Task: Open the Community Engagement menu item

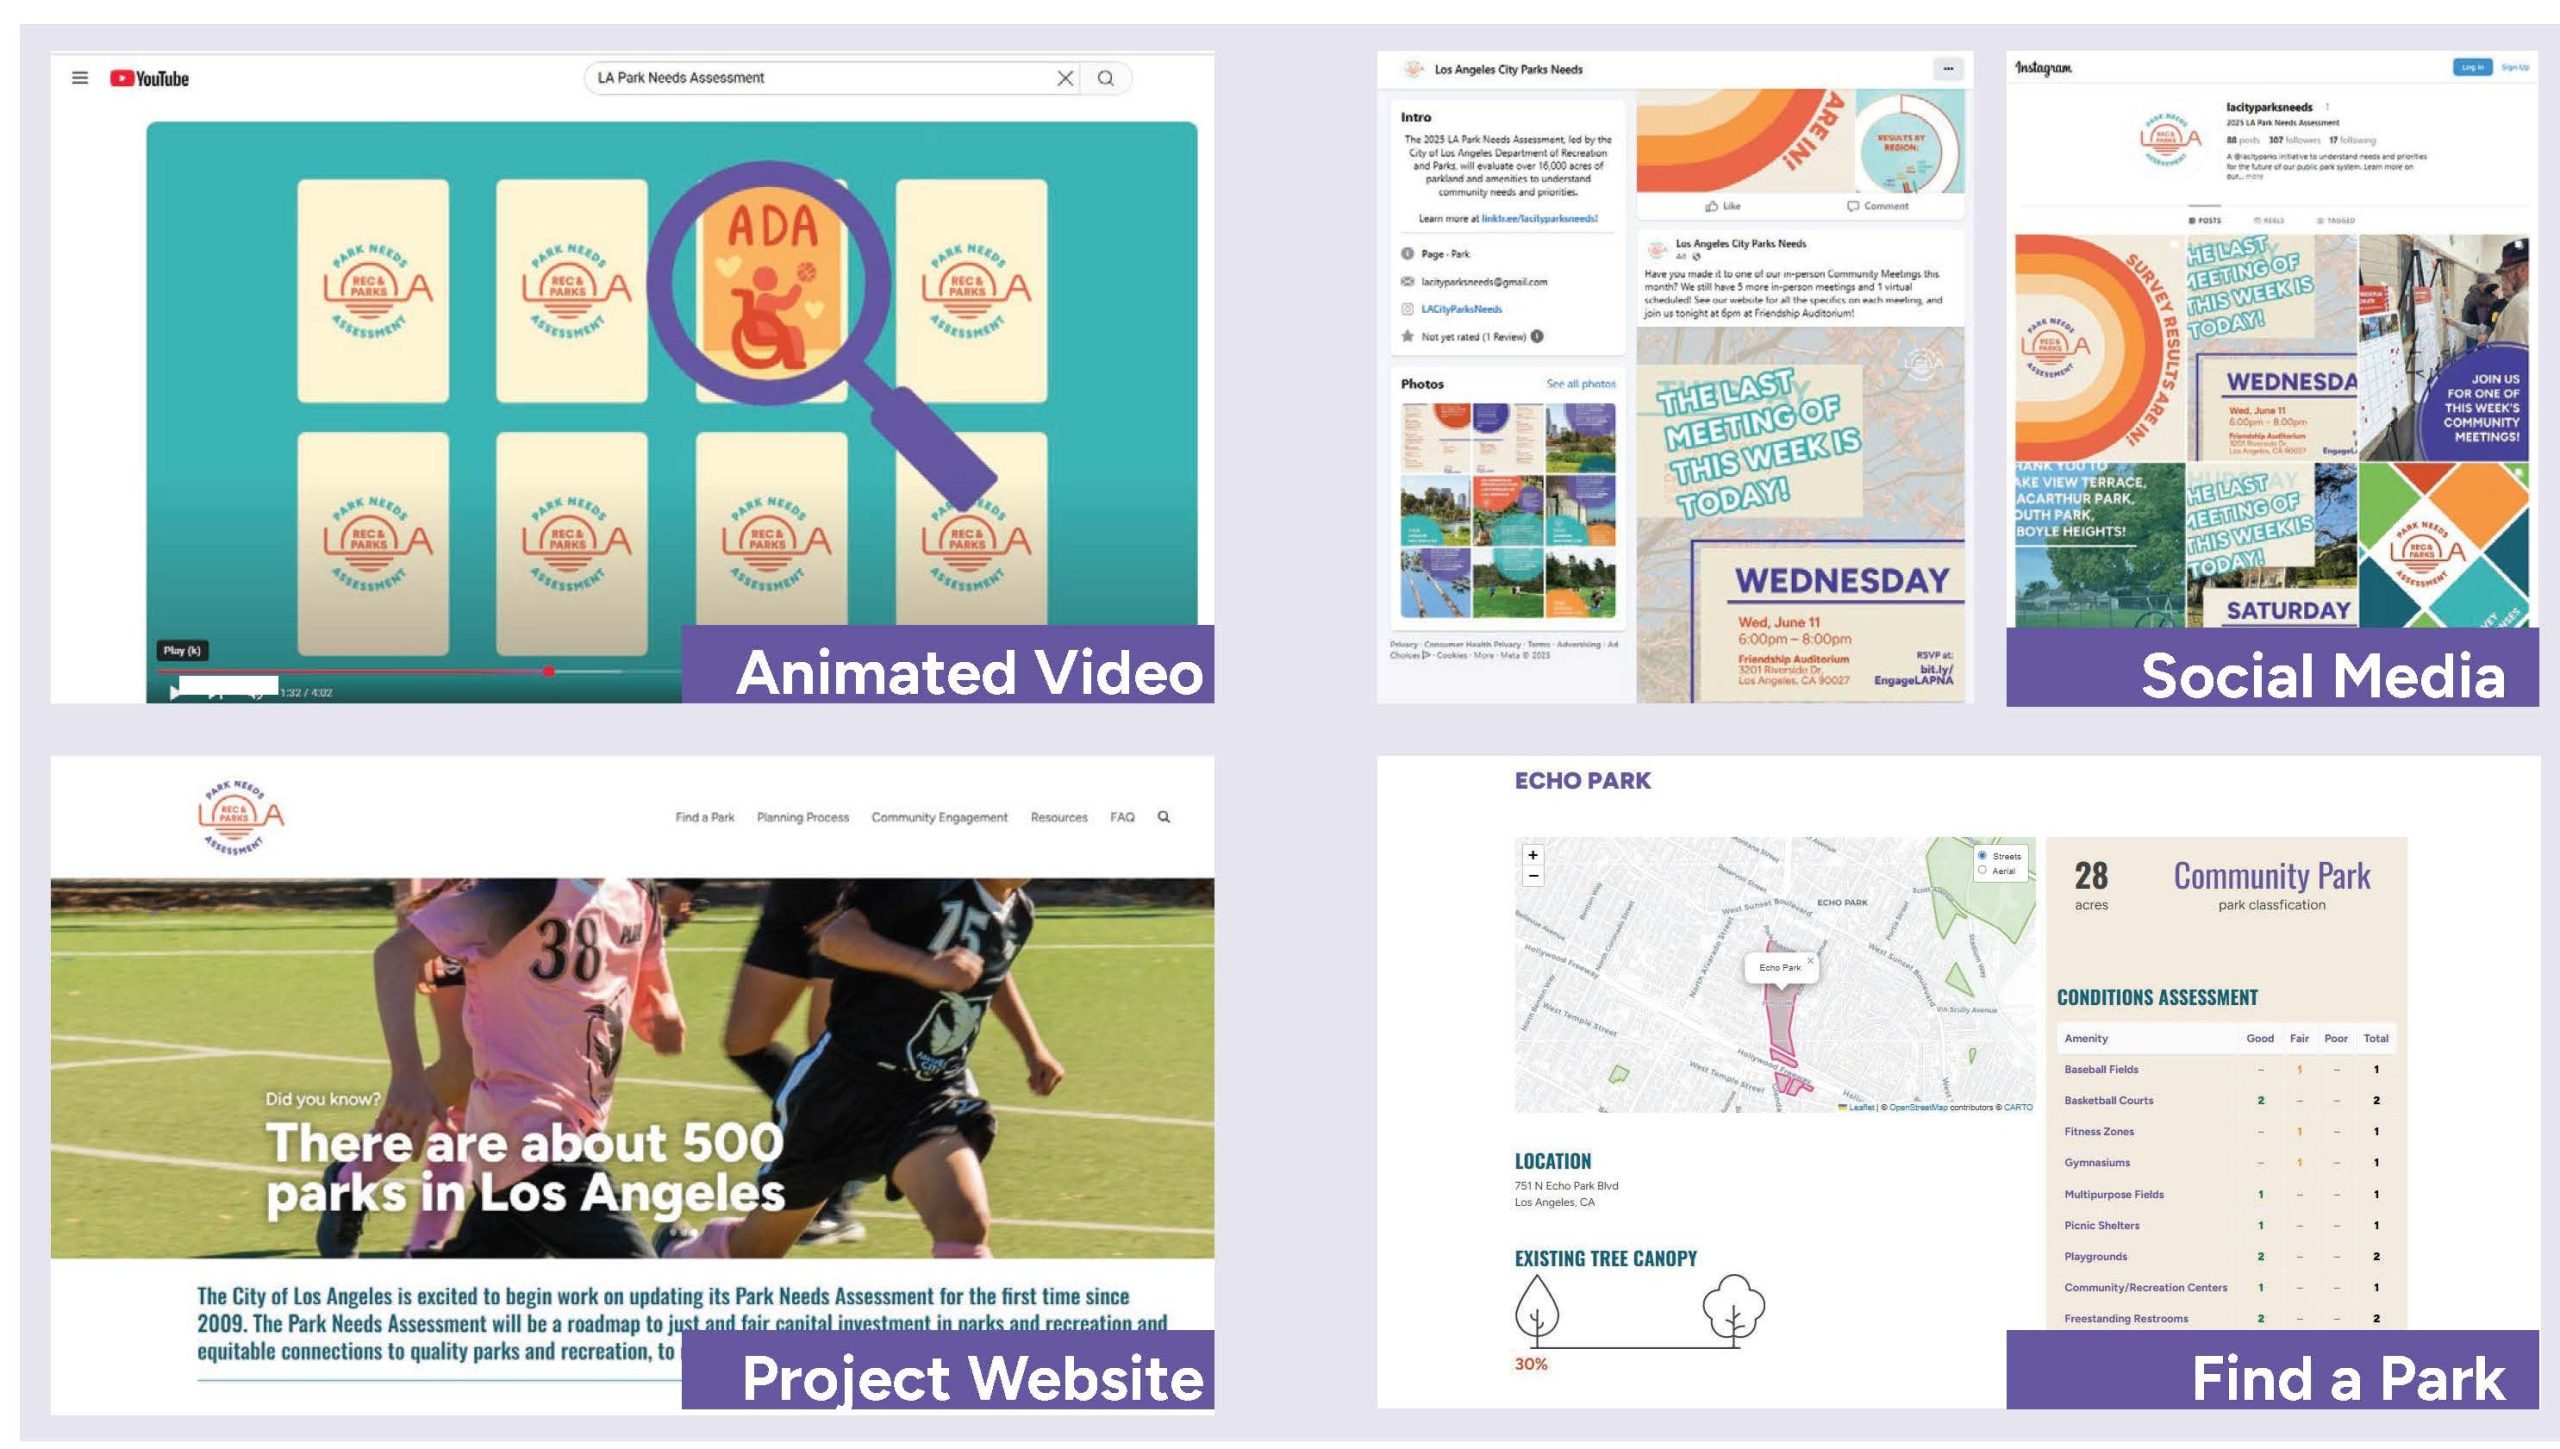Action: (x=939, y=817)
